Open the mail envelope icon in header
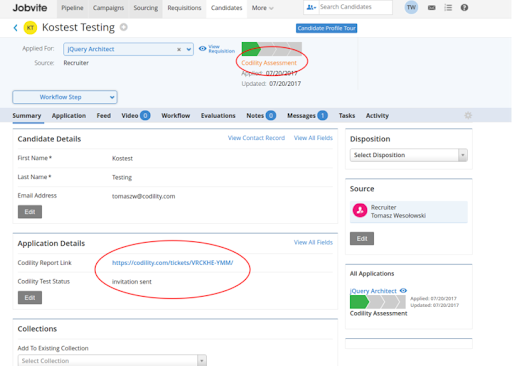The width and height of the screenshot is (512, 366). point(432,8)
